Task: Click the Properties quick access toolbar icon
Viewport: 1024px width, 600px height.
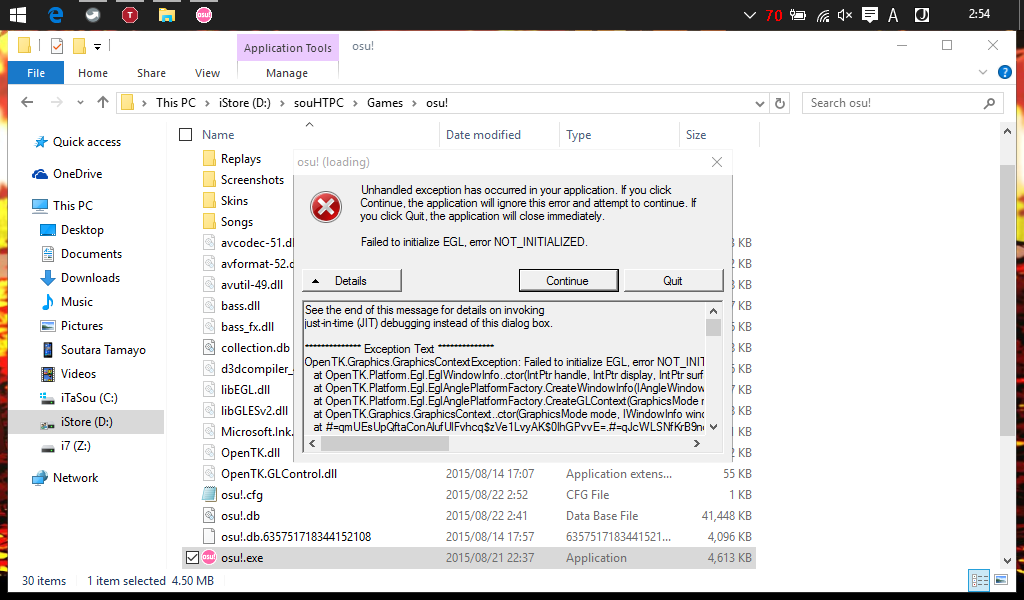Action: coord(57,46)
